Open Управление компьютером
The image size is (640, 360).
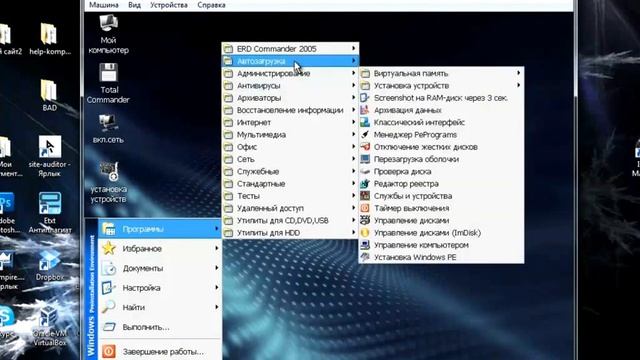point(441,245)
